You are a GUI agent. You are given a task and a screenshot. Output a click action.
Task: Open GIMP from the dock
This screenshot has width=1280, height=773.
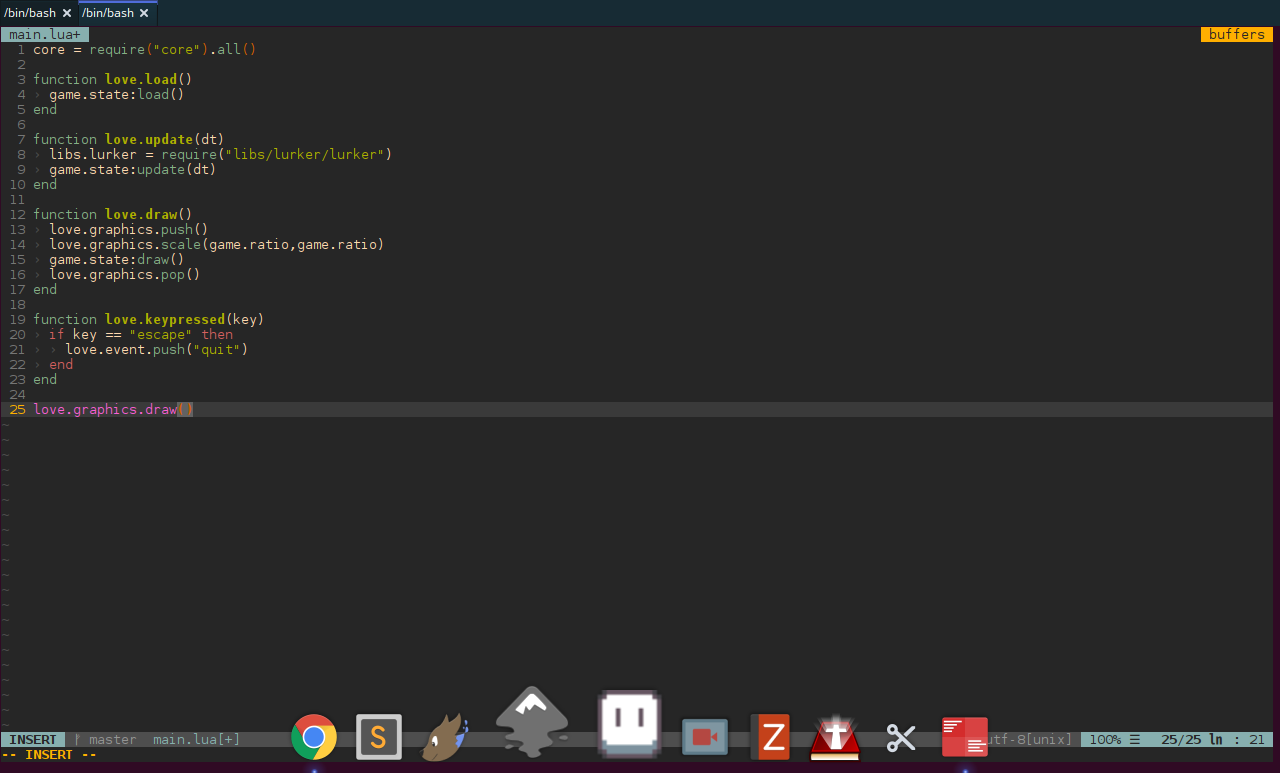click(445, 738)
